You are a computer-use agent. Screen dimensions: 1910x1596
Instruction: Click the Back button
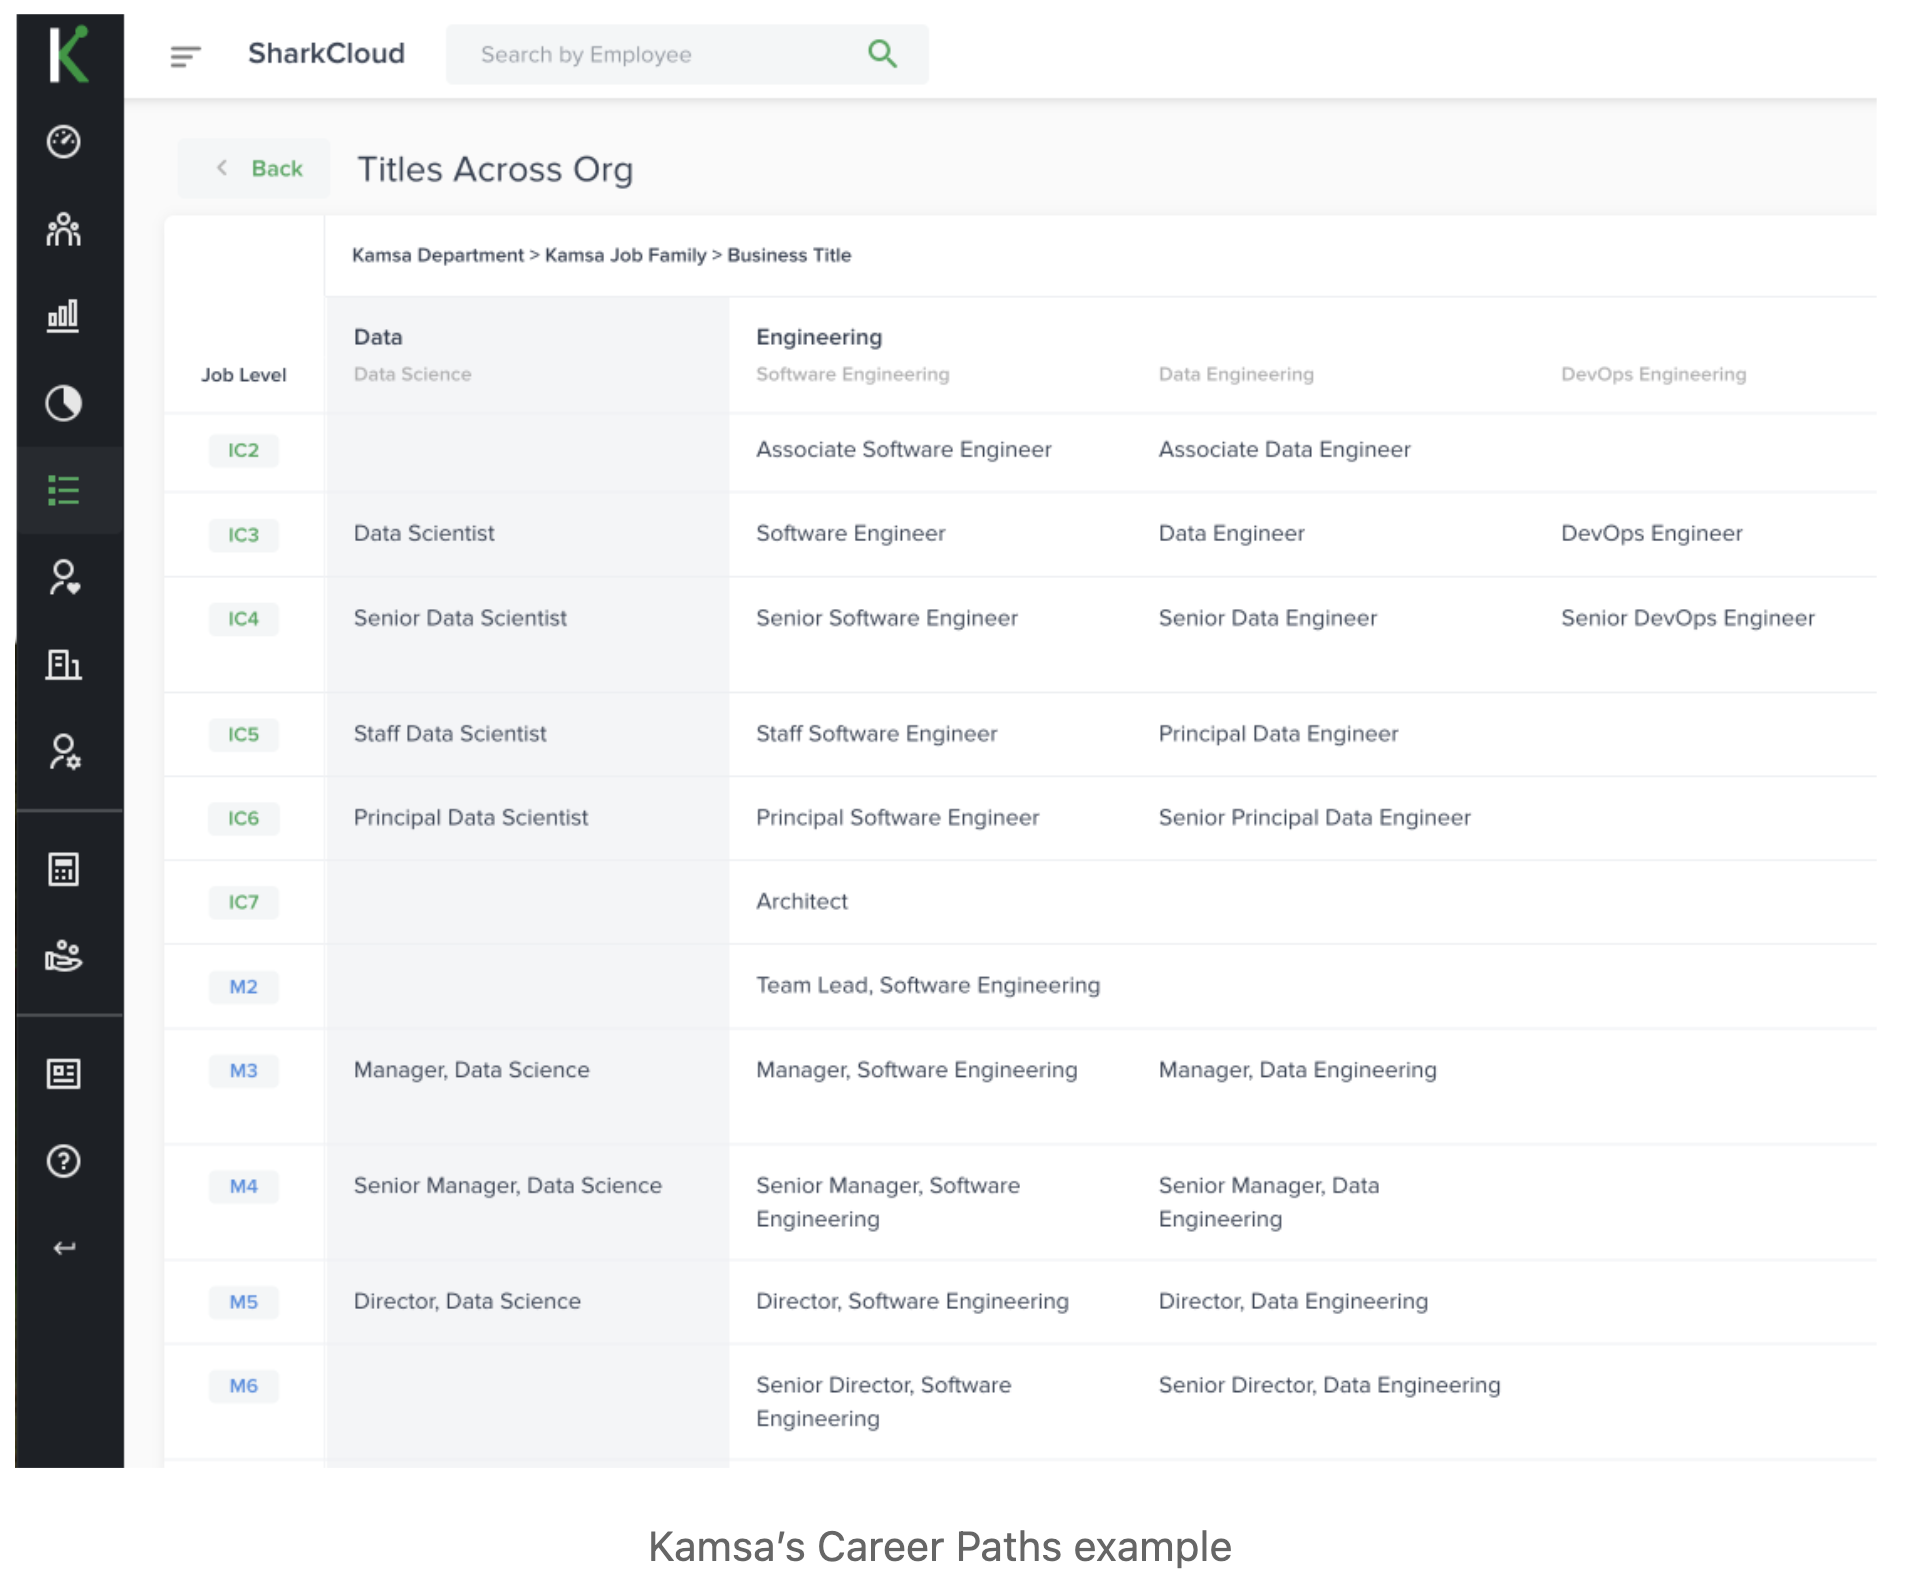click(x=258, y=169)
